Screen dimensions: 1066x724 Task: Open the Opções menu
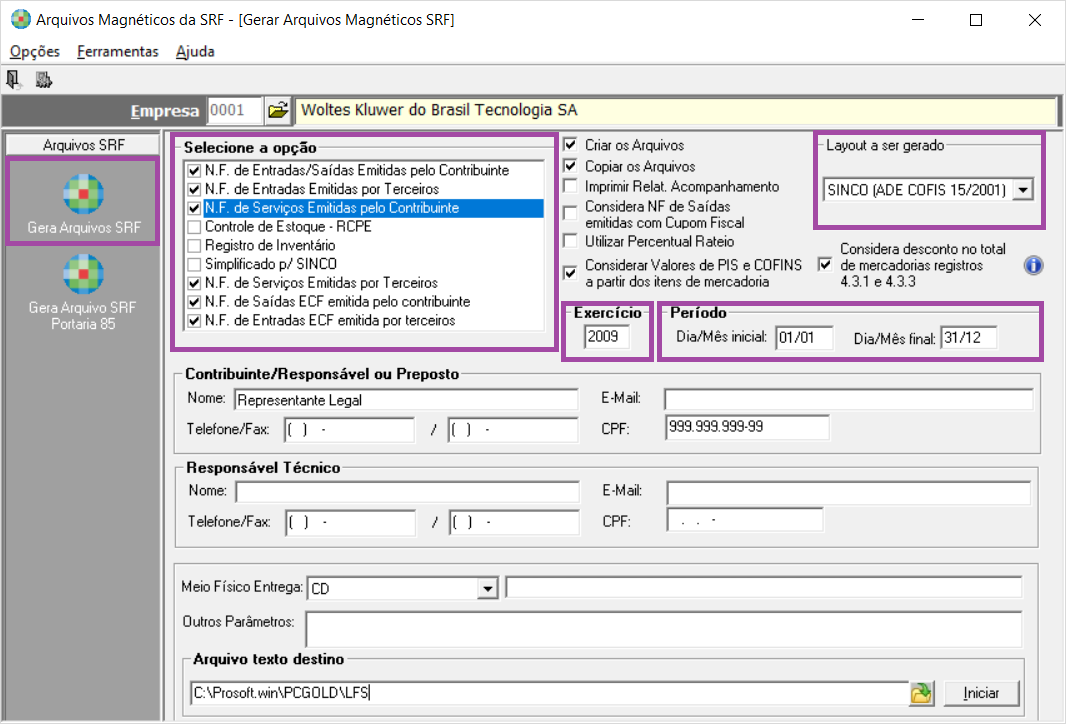[35, 52]
